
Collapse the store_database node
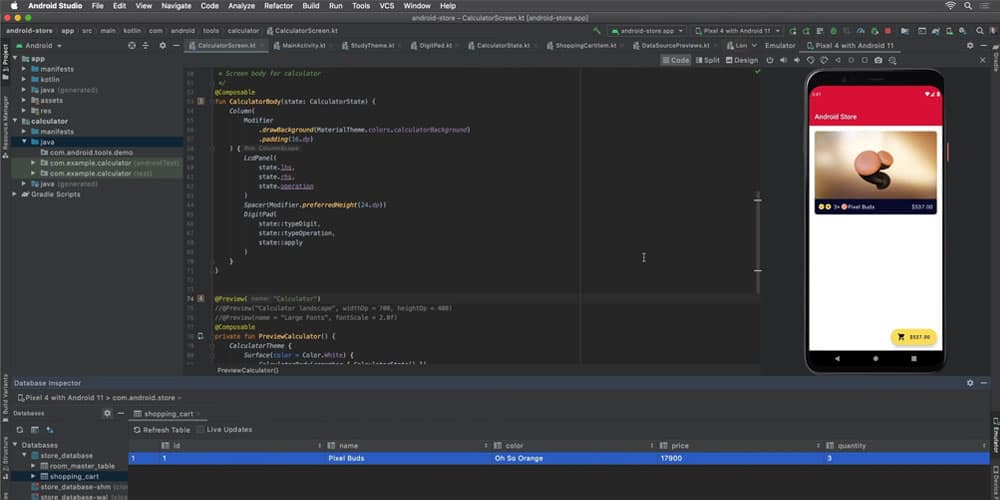24,455
